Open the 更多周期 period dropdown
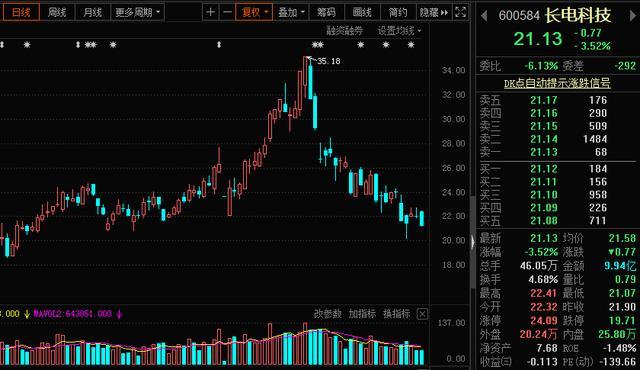Viewport: 640px width, 370px height. 138,12
